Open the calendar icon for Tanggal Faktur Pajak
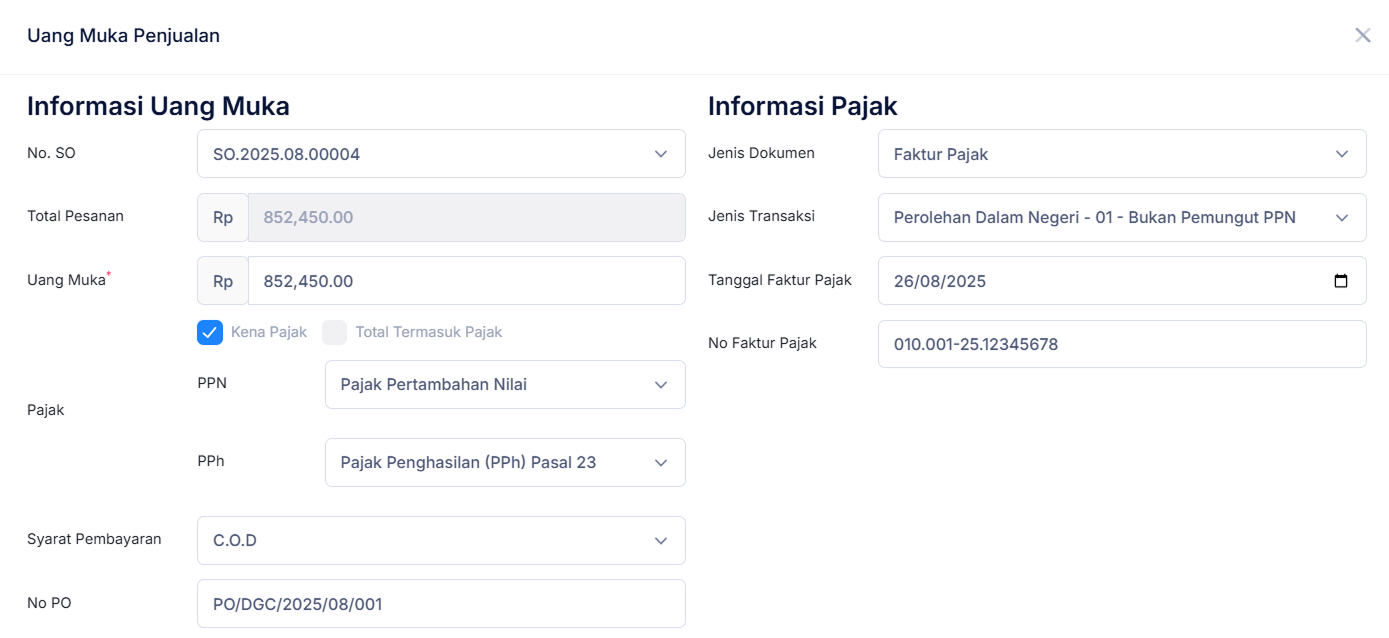Screen dimensions: 1389x638 (1340, 281)
